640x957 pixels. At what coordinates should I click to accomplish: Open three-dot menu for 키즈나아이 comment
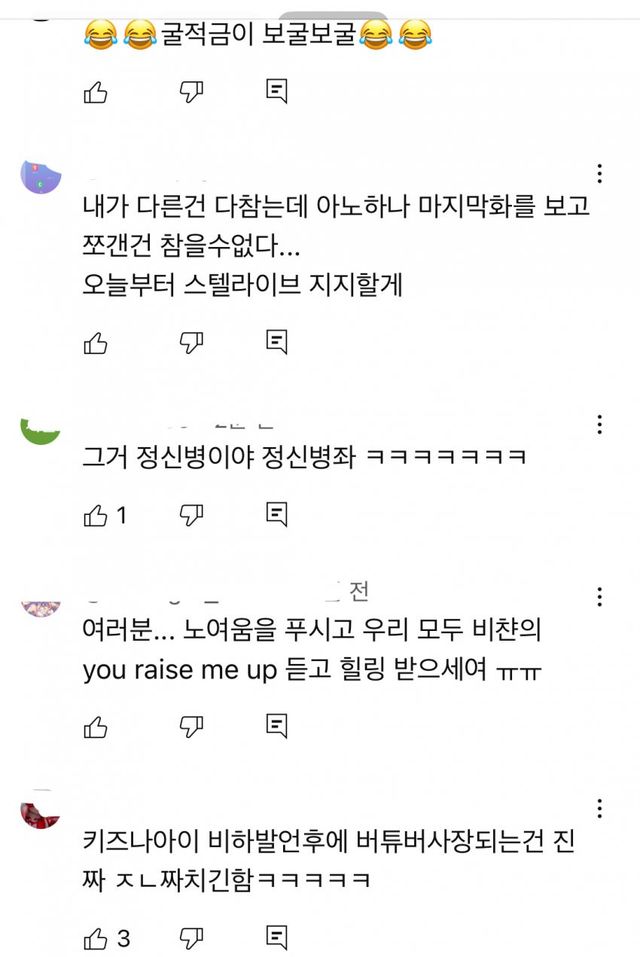click(x=599, y=808)
